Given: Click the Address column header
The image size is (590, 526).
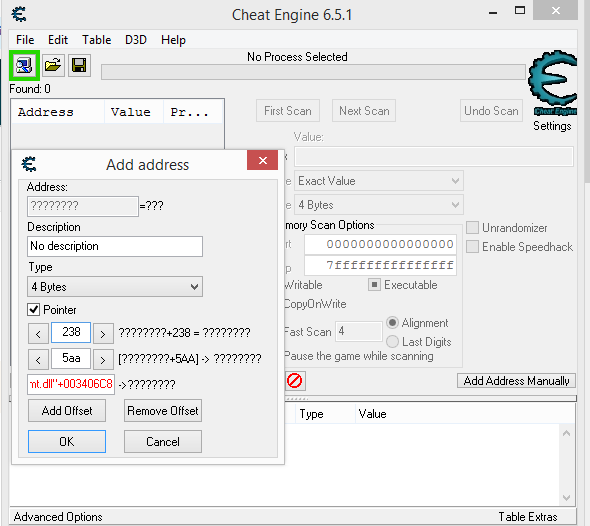Looking at the screenshot, I should 58,112.
